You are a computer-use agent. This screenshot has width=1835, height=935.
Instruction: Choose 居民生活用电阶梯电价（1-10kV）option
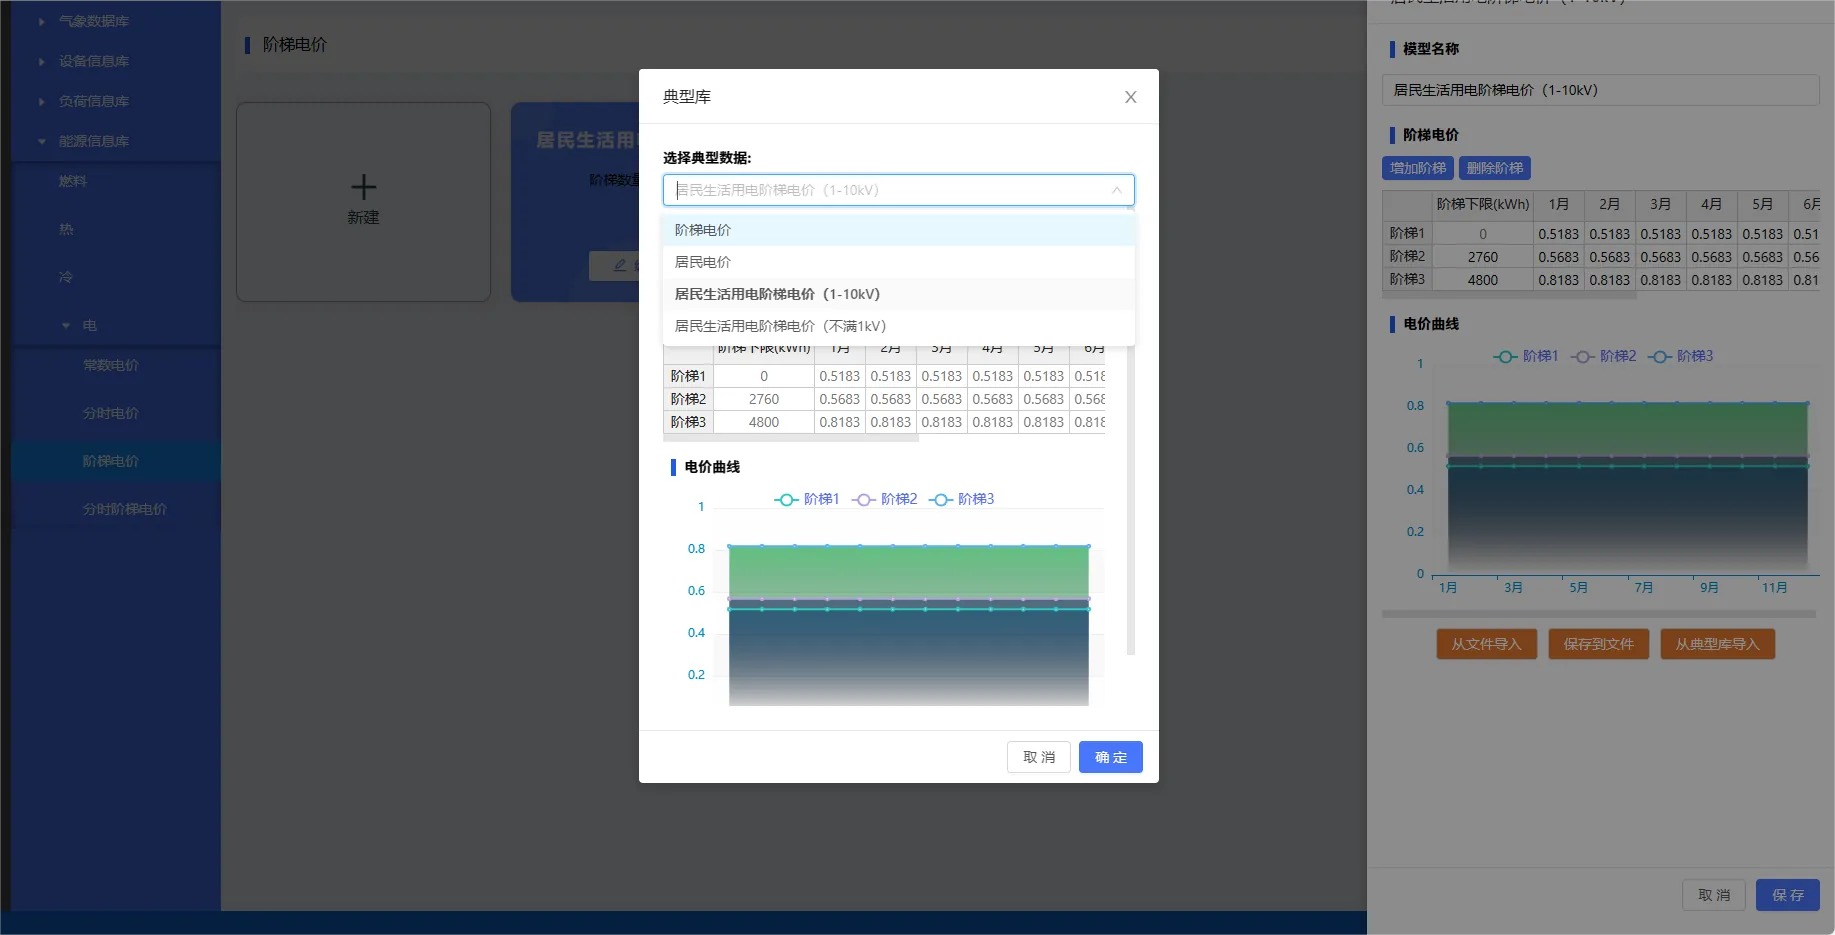(x=898, y=294)
